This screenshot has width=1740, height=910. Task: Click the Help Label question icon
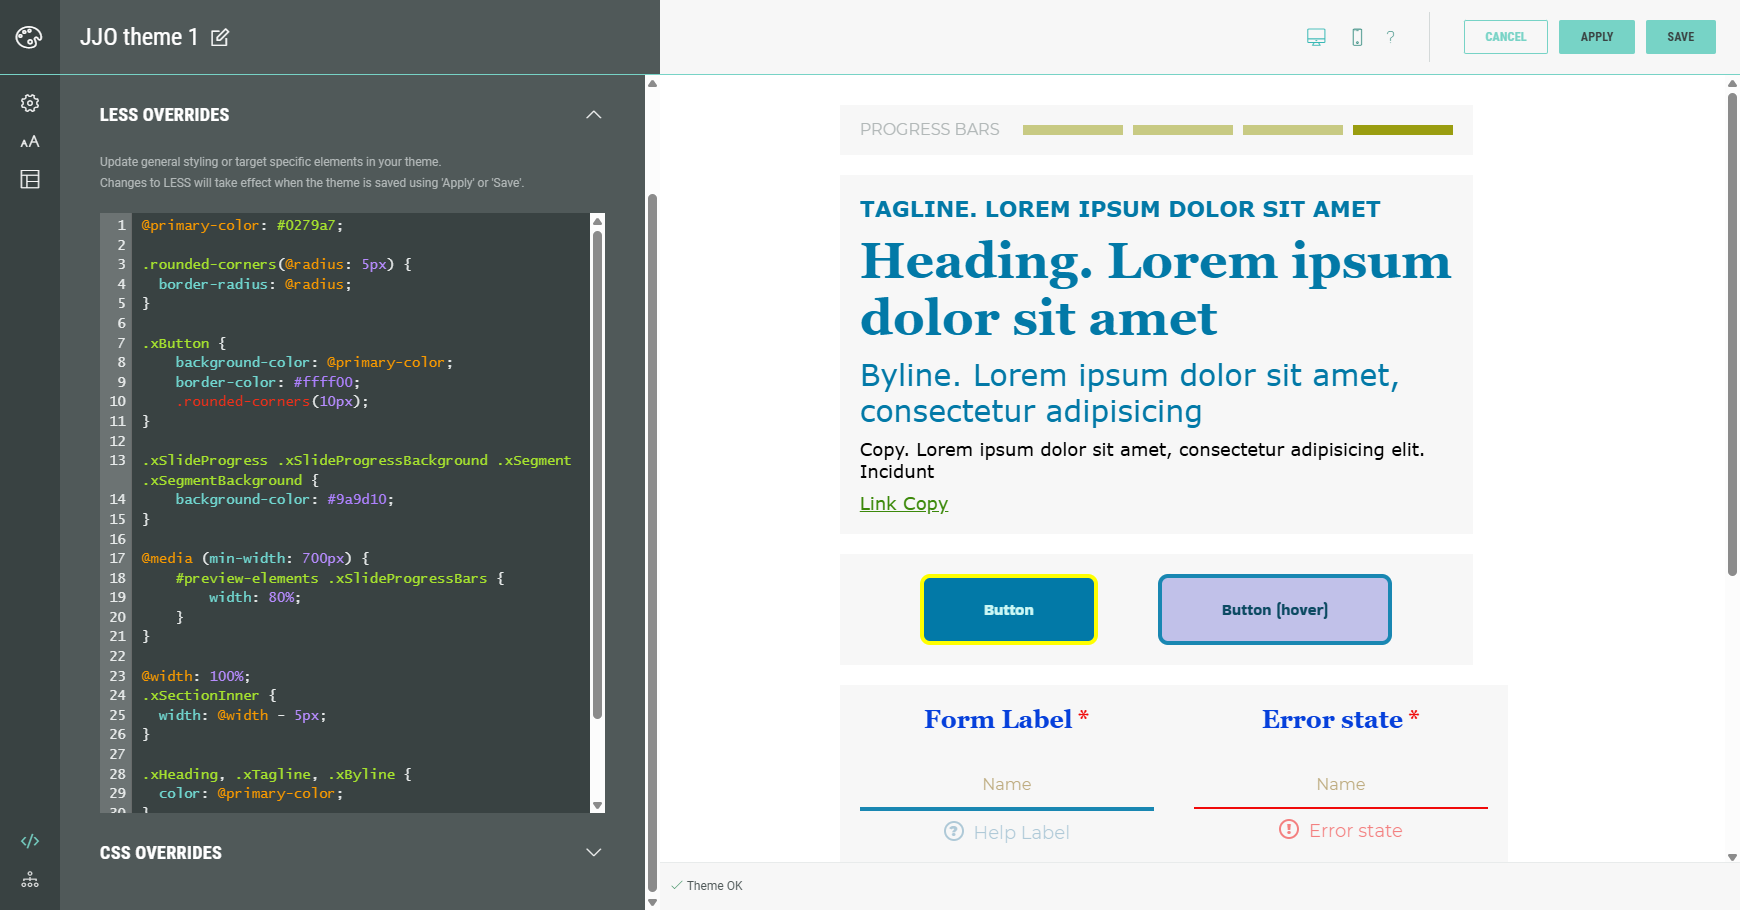[x=954, y=832]
